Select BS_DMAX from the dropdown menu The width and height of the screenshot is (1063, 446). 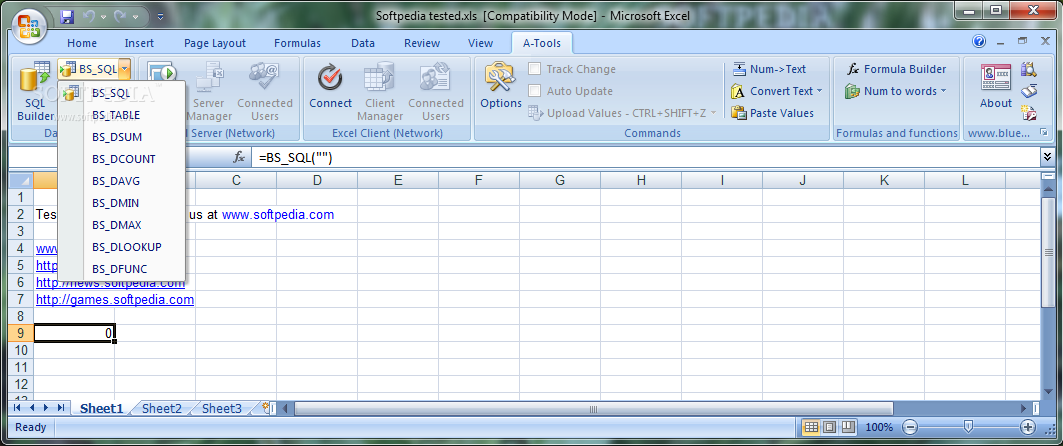click(121, 225)
